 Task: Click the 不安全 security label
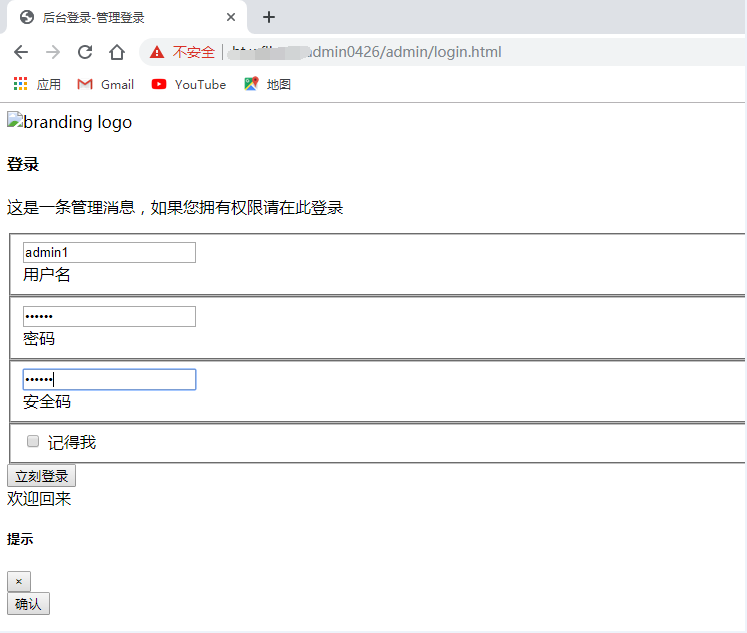click(194, 52)
